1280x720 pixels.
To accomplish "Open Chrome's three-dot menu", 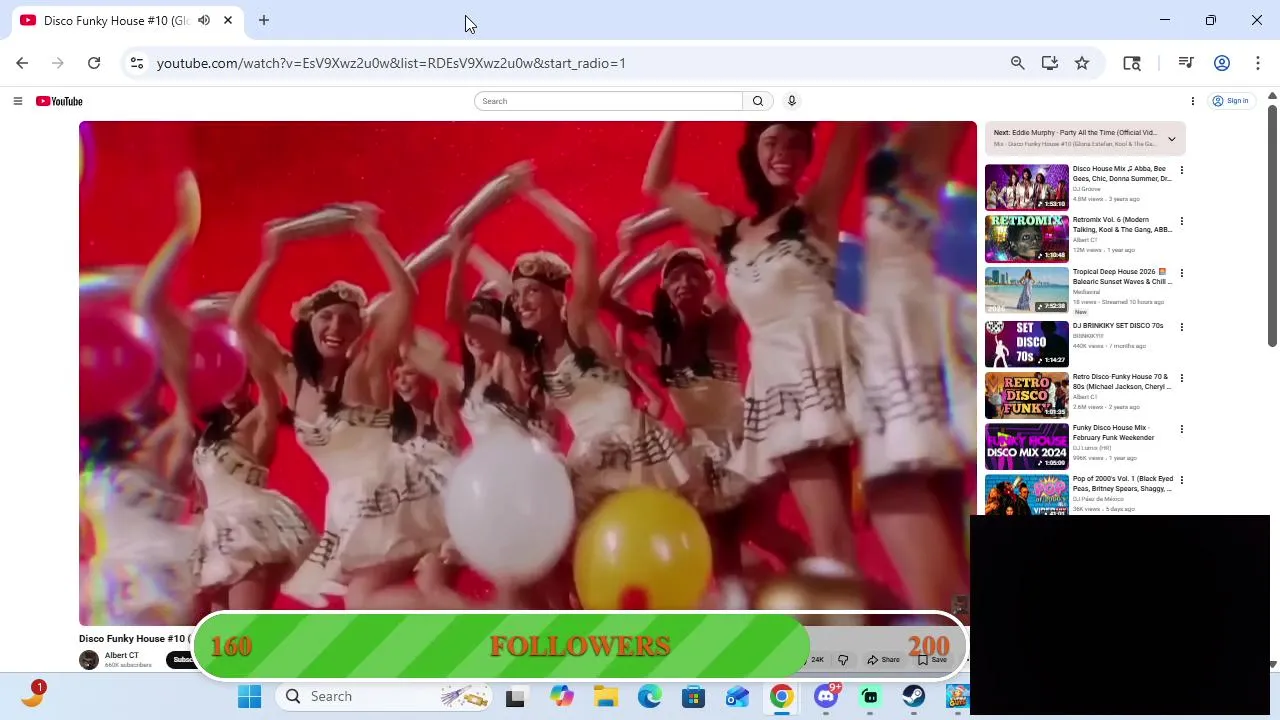I will pyautogui.click(x=1258, y=63).
